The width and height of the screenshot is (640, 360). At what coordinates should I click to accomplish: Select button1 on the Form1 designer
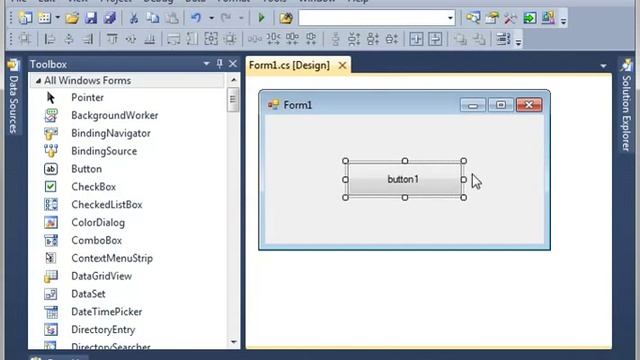[x=404, y=179]
